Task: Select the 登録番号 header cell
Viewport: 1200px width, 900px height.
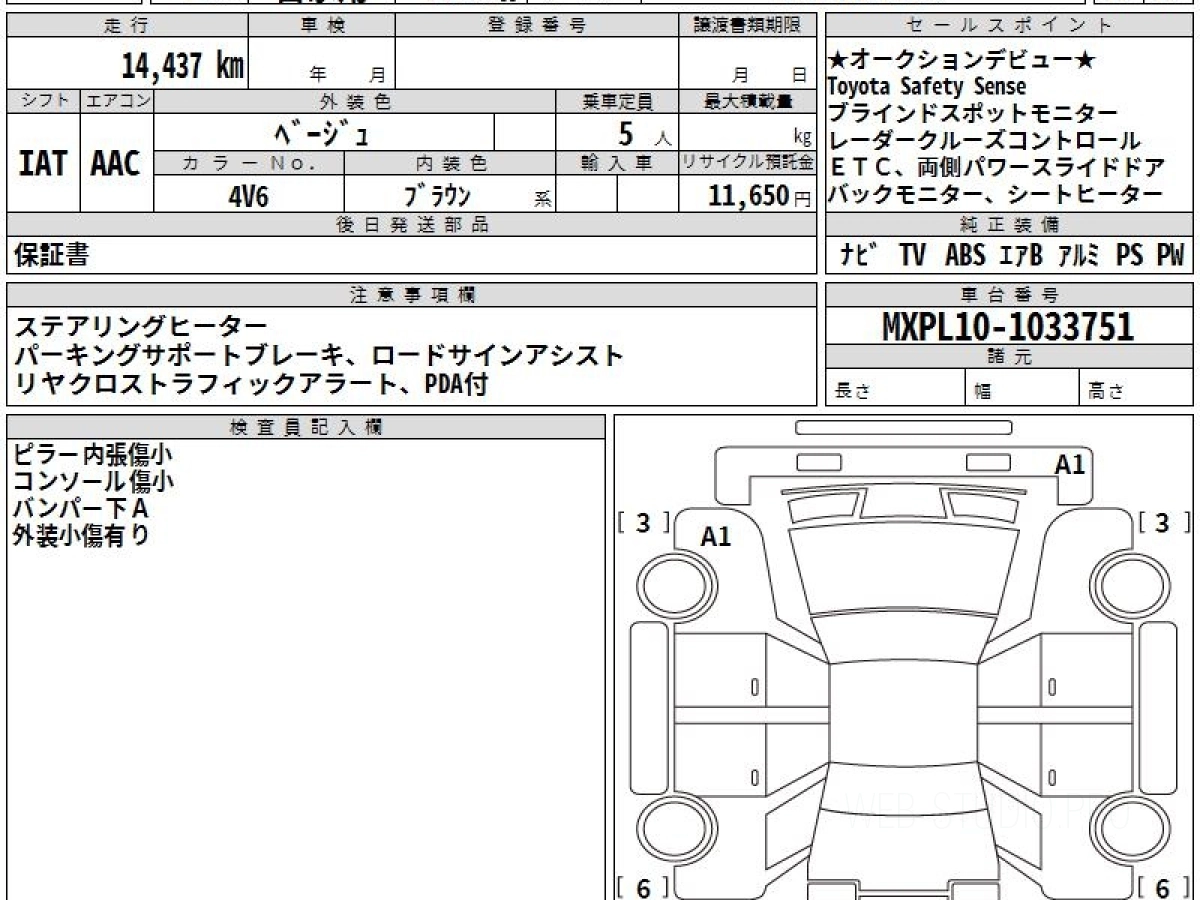Action: tap(537, 26)
